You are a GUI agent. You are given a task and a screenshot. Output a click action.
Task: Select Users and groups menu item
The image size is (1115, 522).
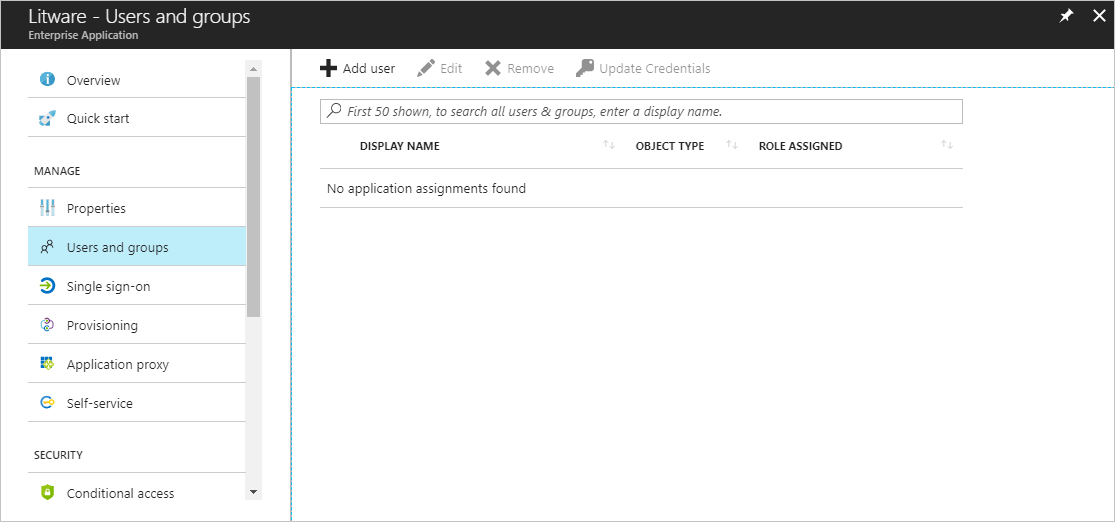[137, 247]
